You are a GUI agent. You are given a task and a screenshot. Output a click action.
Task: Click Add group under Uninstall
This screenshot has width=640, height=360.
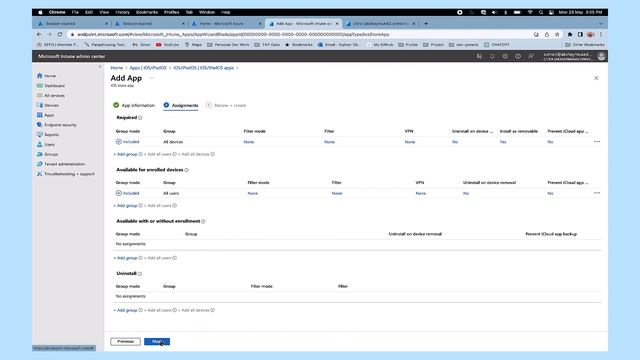(126, 310)
